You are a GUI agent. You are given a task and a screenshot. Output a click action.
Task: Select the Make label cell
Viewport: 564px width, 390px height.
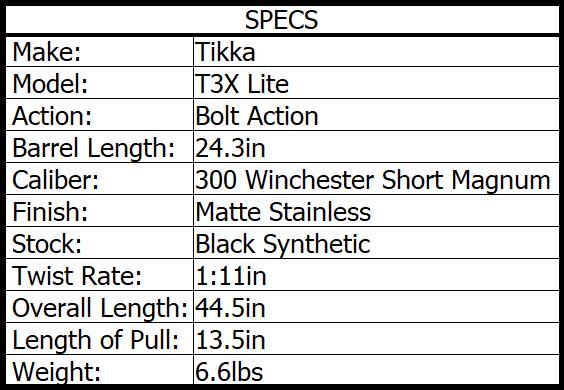coord(100,52)
